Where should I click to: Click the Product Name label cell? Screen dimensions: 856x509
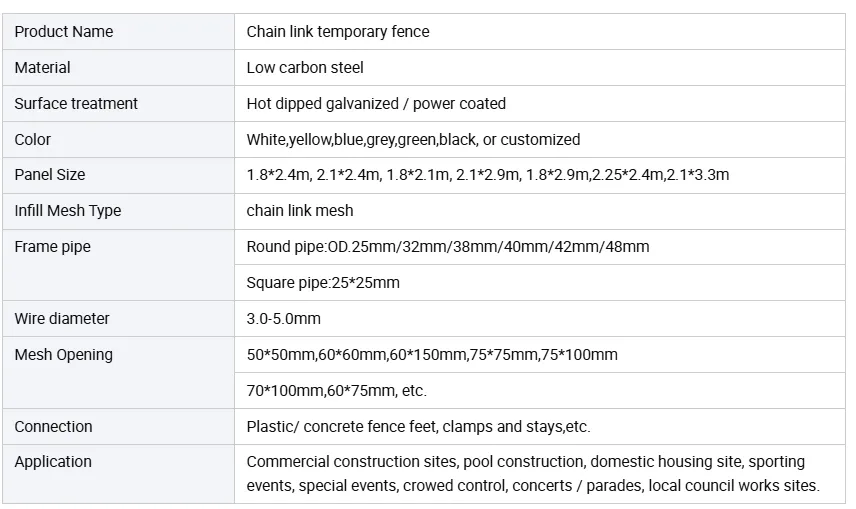point(118,32)
